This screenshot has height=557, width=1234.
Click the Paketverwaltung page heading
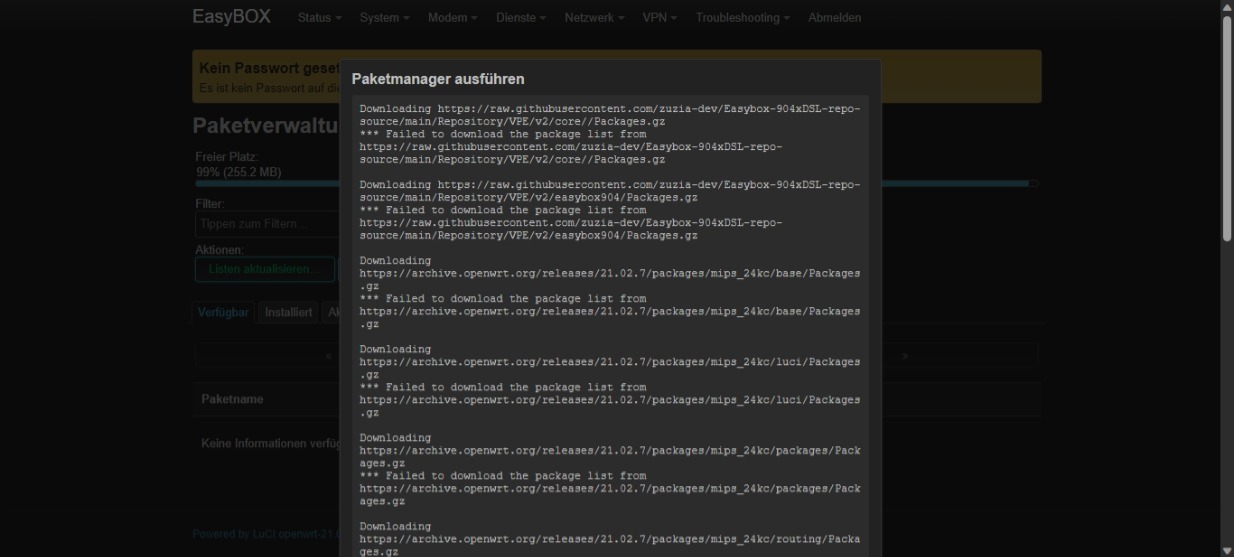(x=266, y=127)
